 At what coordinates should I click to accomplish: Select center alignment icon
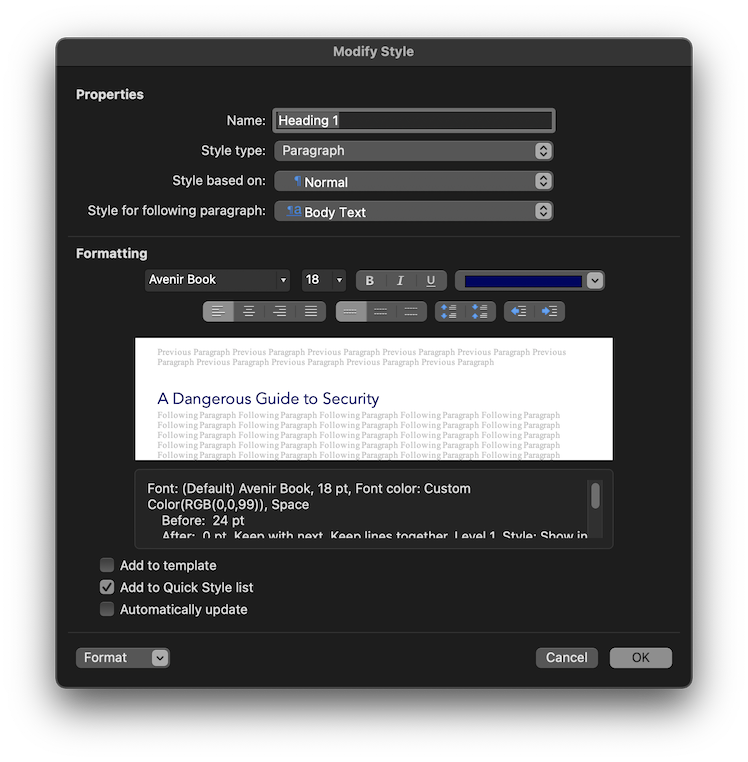click(x=249, y=312)
